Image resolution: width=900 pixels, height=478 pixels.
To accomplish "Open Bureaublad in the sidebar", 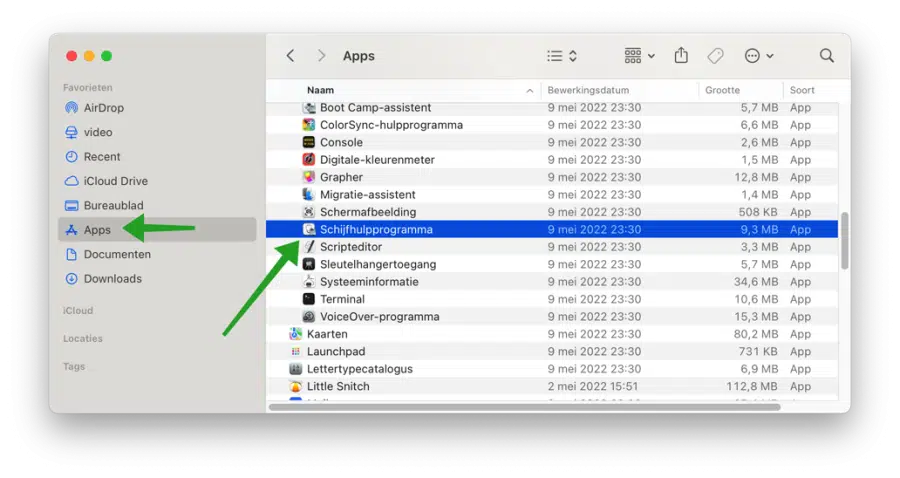I will tap(157, 205).
